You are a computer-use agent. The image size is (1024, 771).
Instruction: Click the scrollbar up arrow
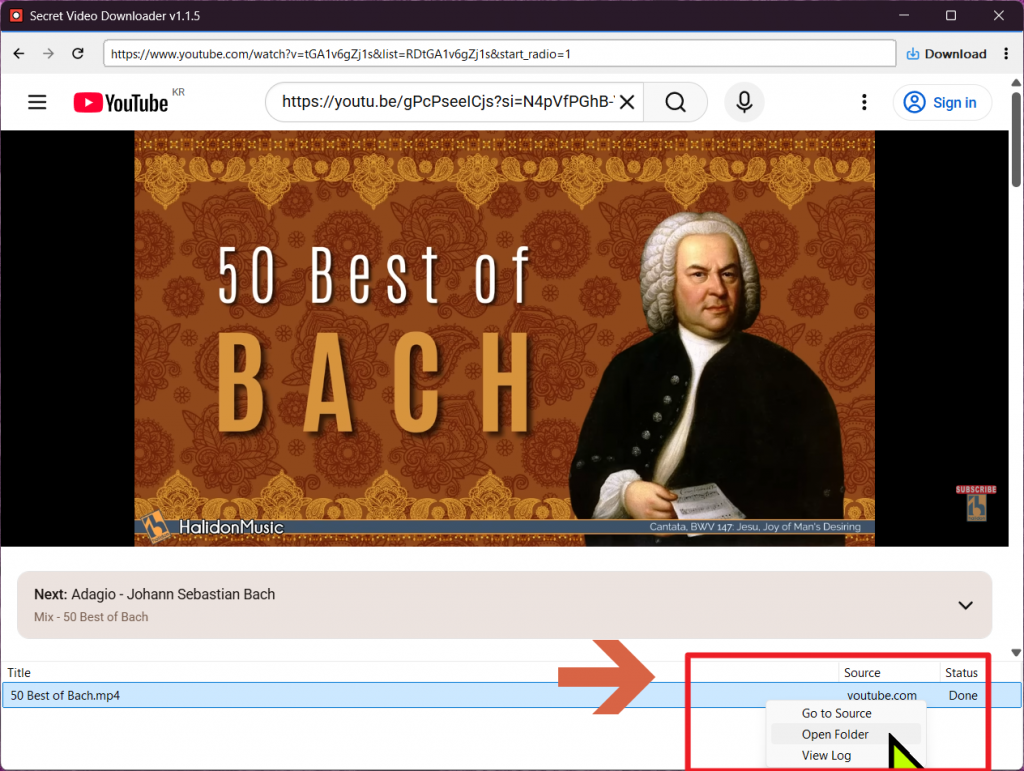point(1016,83)
